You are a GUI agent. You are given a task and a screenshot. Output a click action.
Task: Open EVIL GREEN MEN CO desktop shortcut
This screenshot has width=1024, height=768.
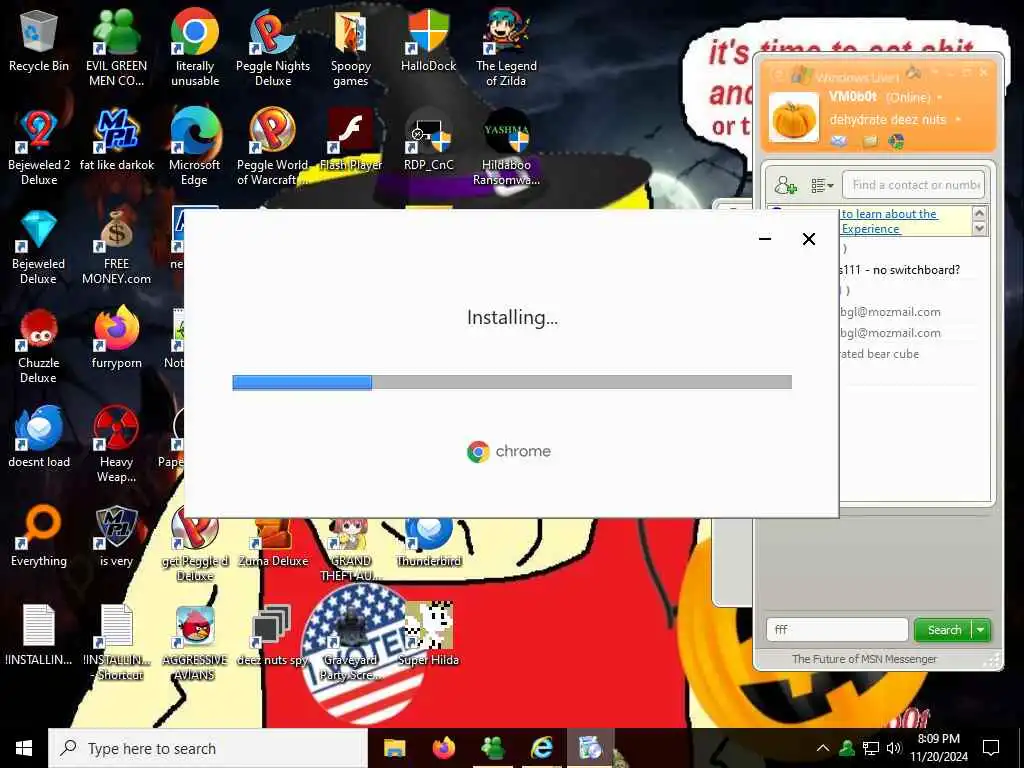(116, 47)
